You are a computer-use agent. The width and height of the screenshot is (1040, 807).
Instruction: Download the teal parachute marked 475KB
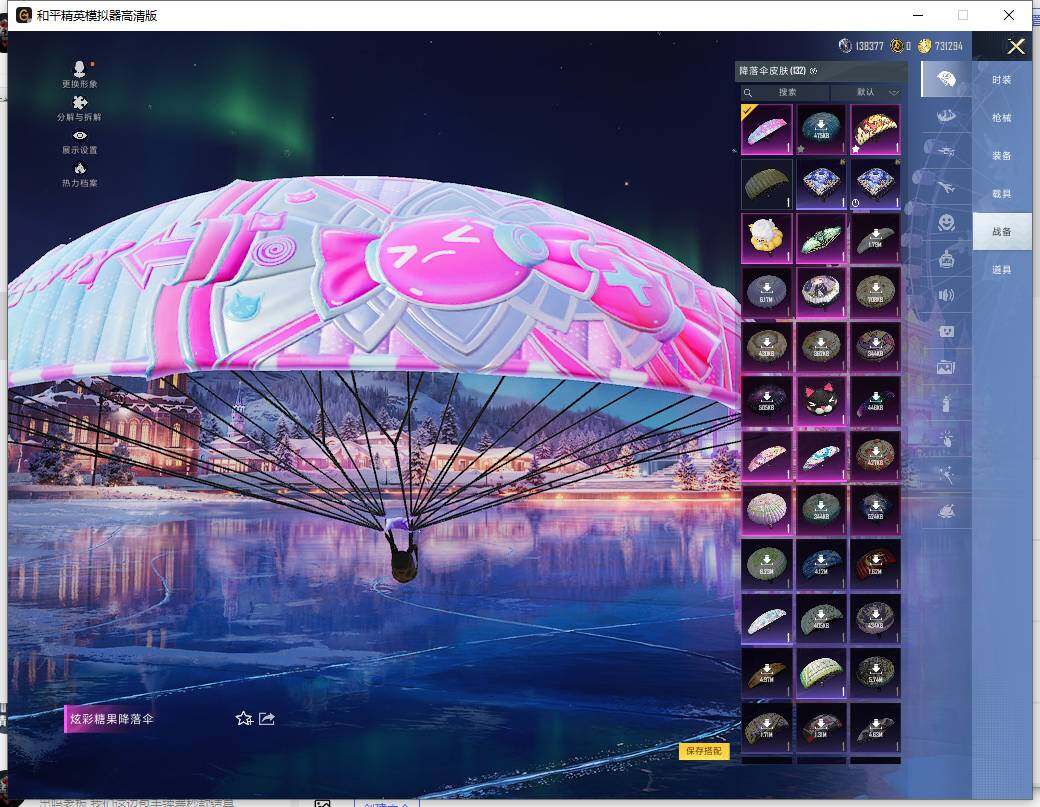click(x=821, y=129)
